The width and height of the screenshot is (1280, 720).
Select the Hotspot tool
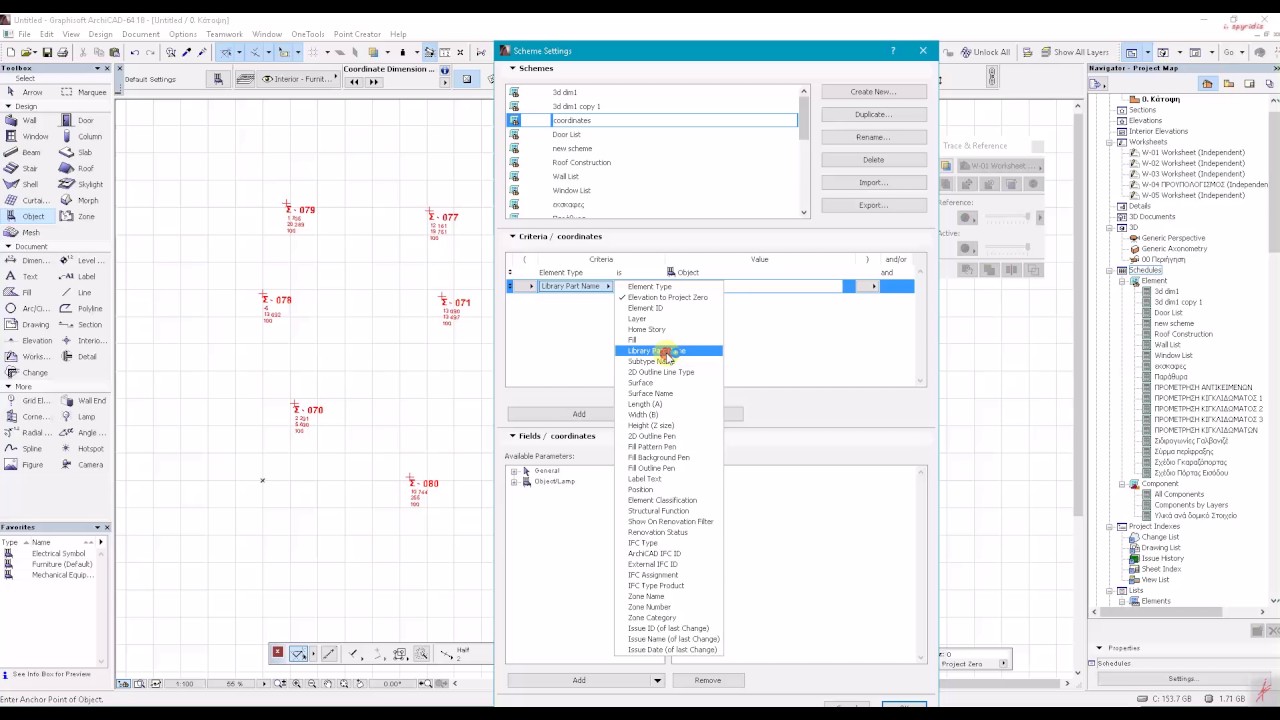coord(82,448)
